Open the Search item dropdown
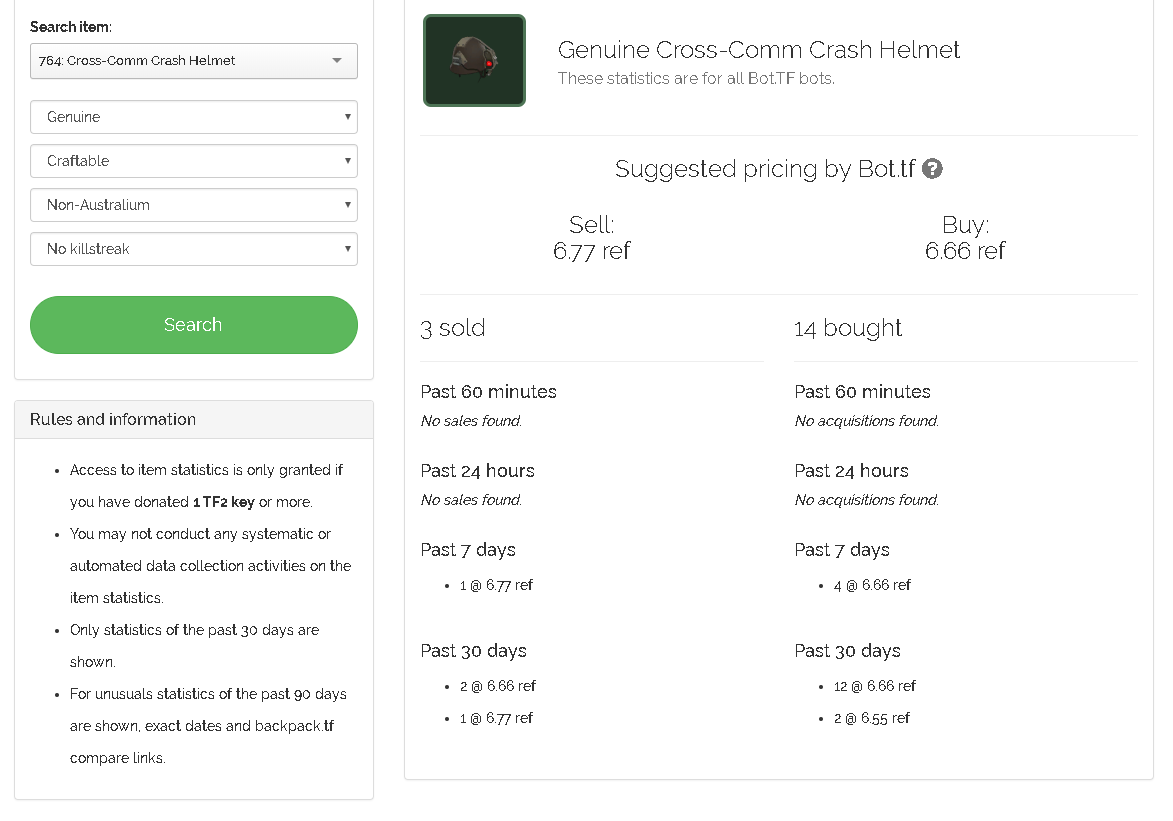1173x821 pixels. click(x=194, y=61)
